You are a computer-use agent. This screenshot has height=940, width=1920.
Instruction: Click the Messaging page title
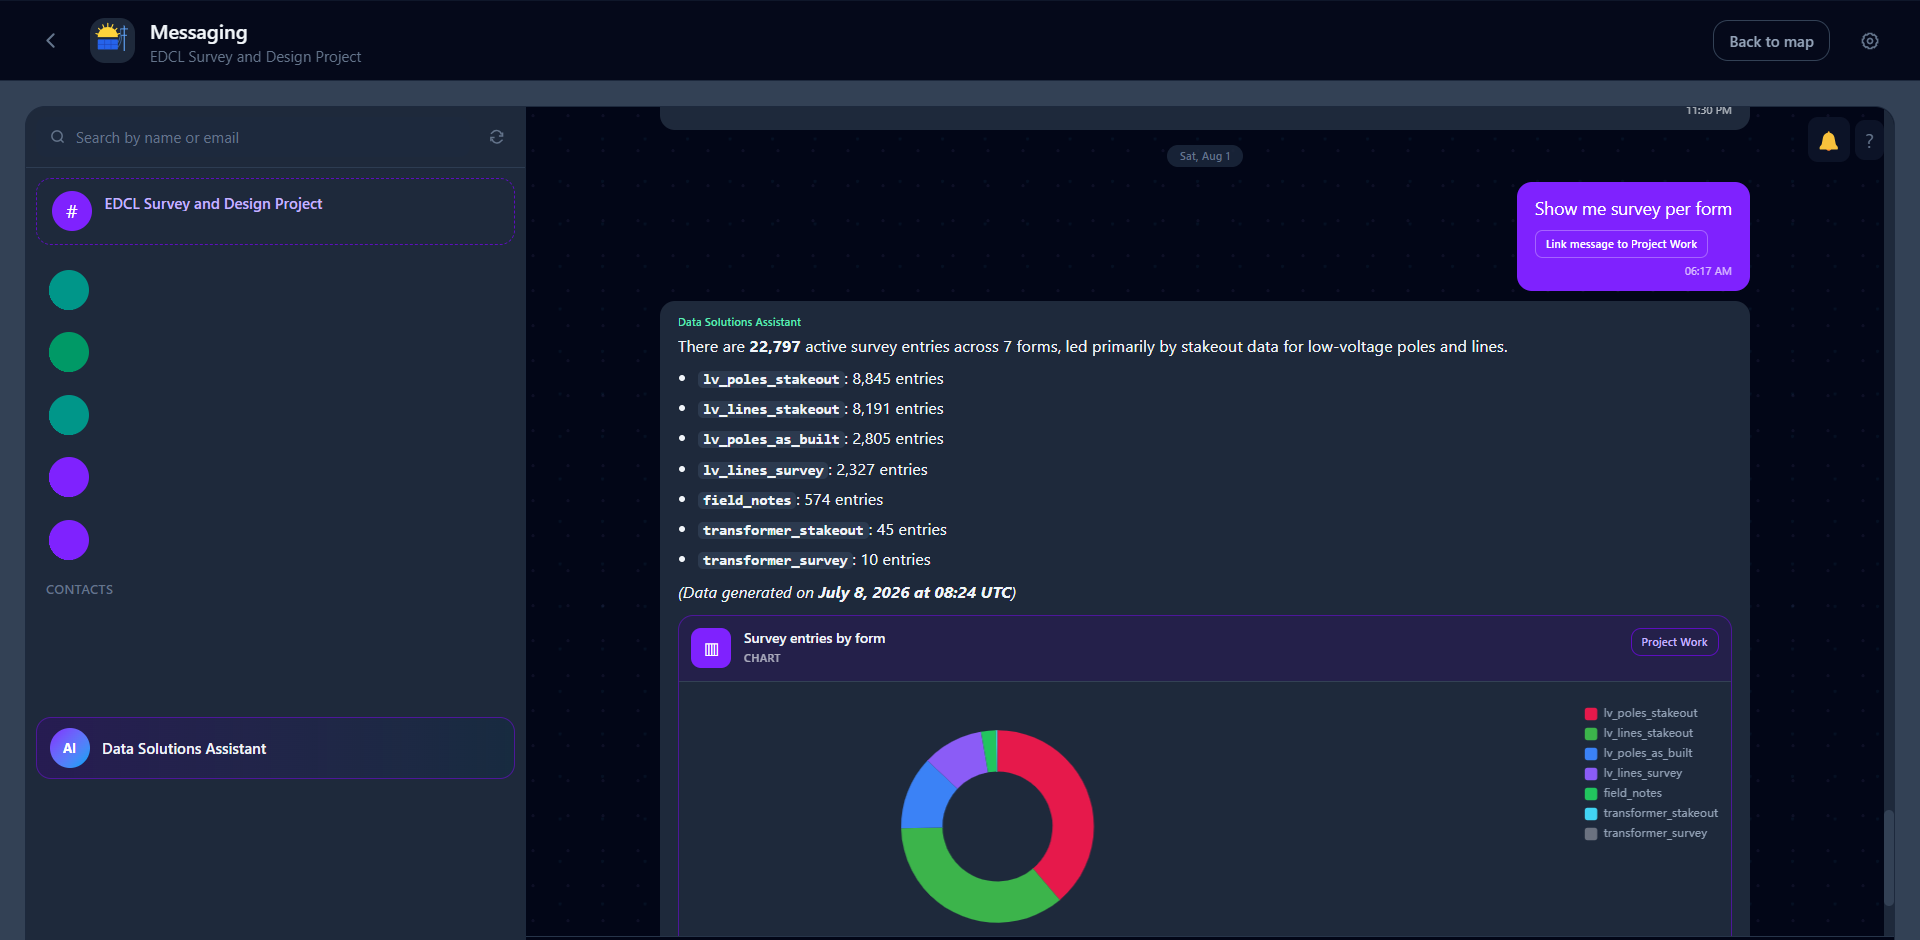click(198, 32)
